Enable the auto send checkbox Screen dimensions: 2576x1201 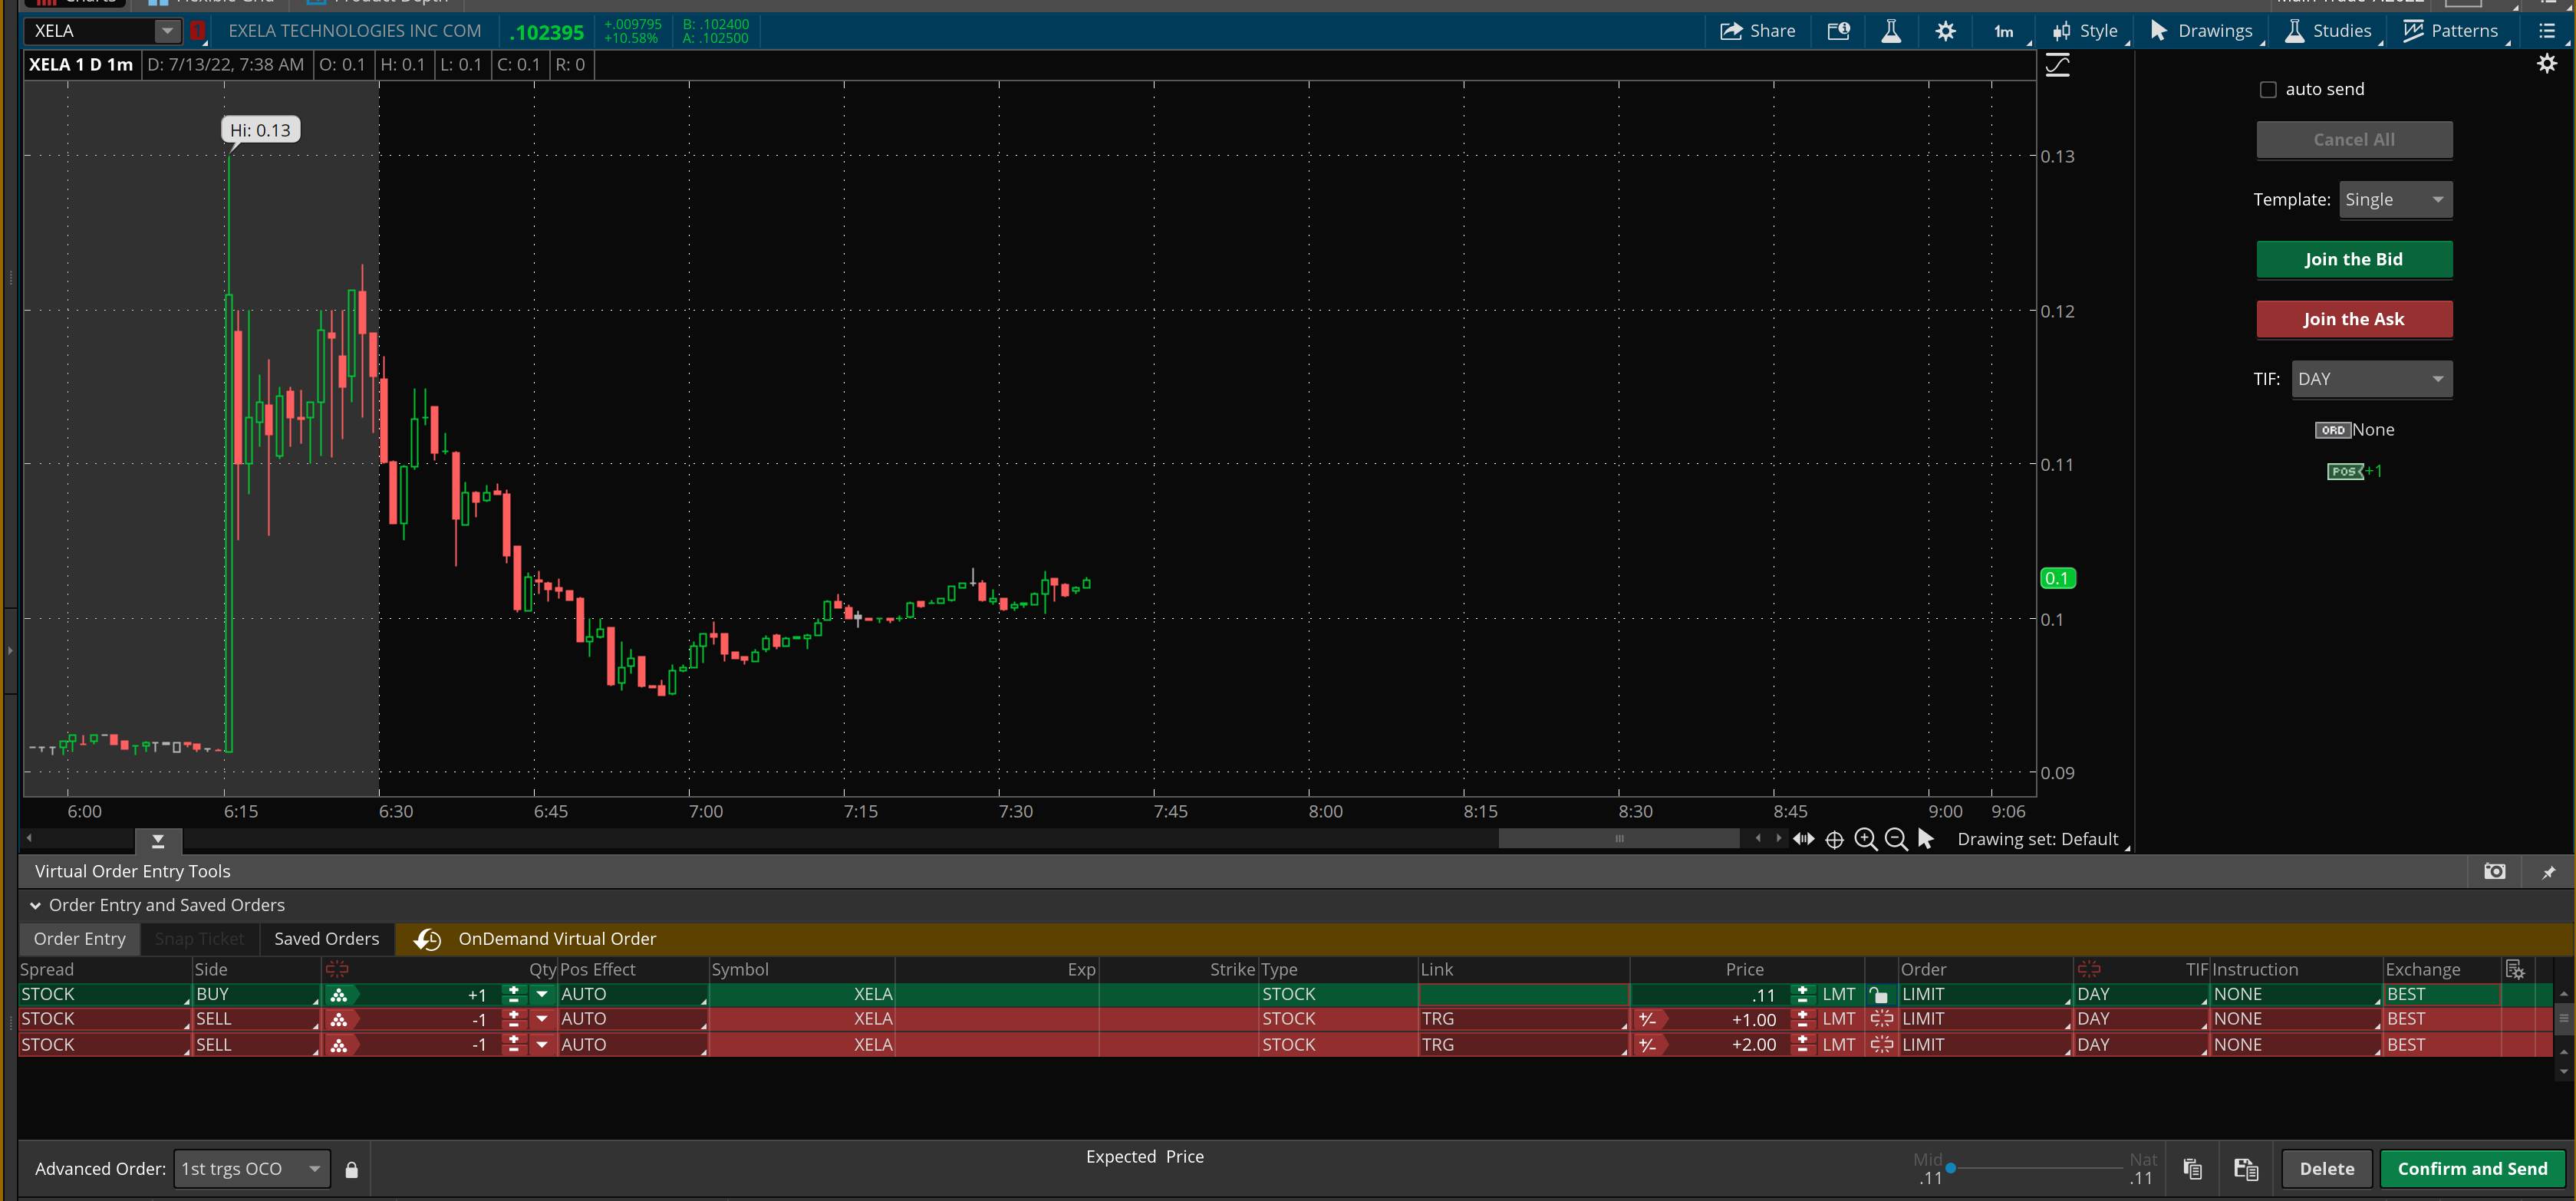2268,90
